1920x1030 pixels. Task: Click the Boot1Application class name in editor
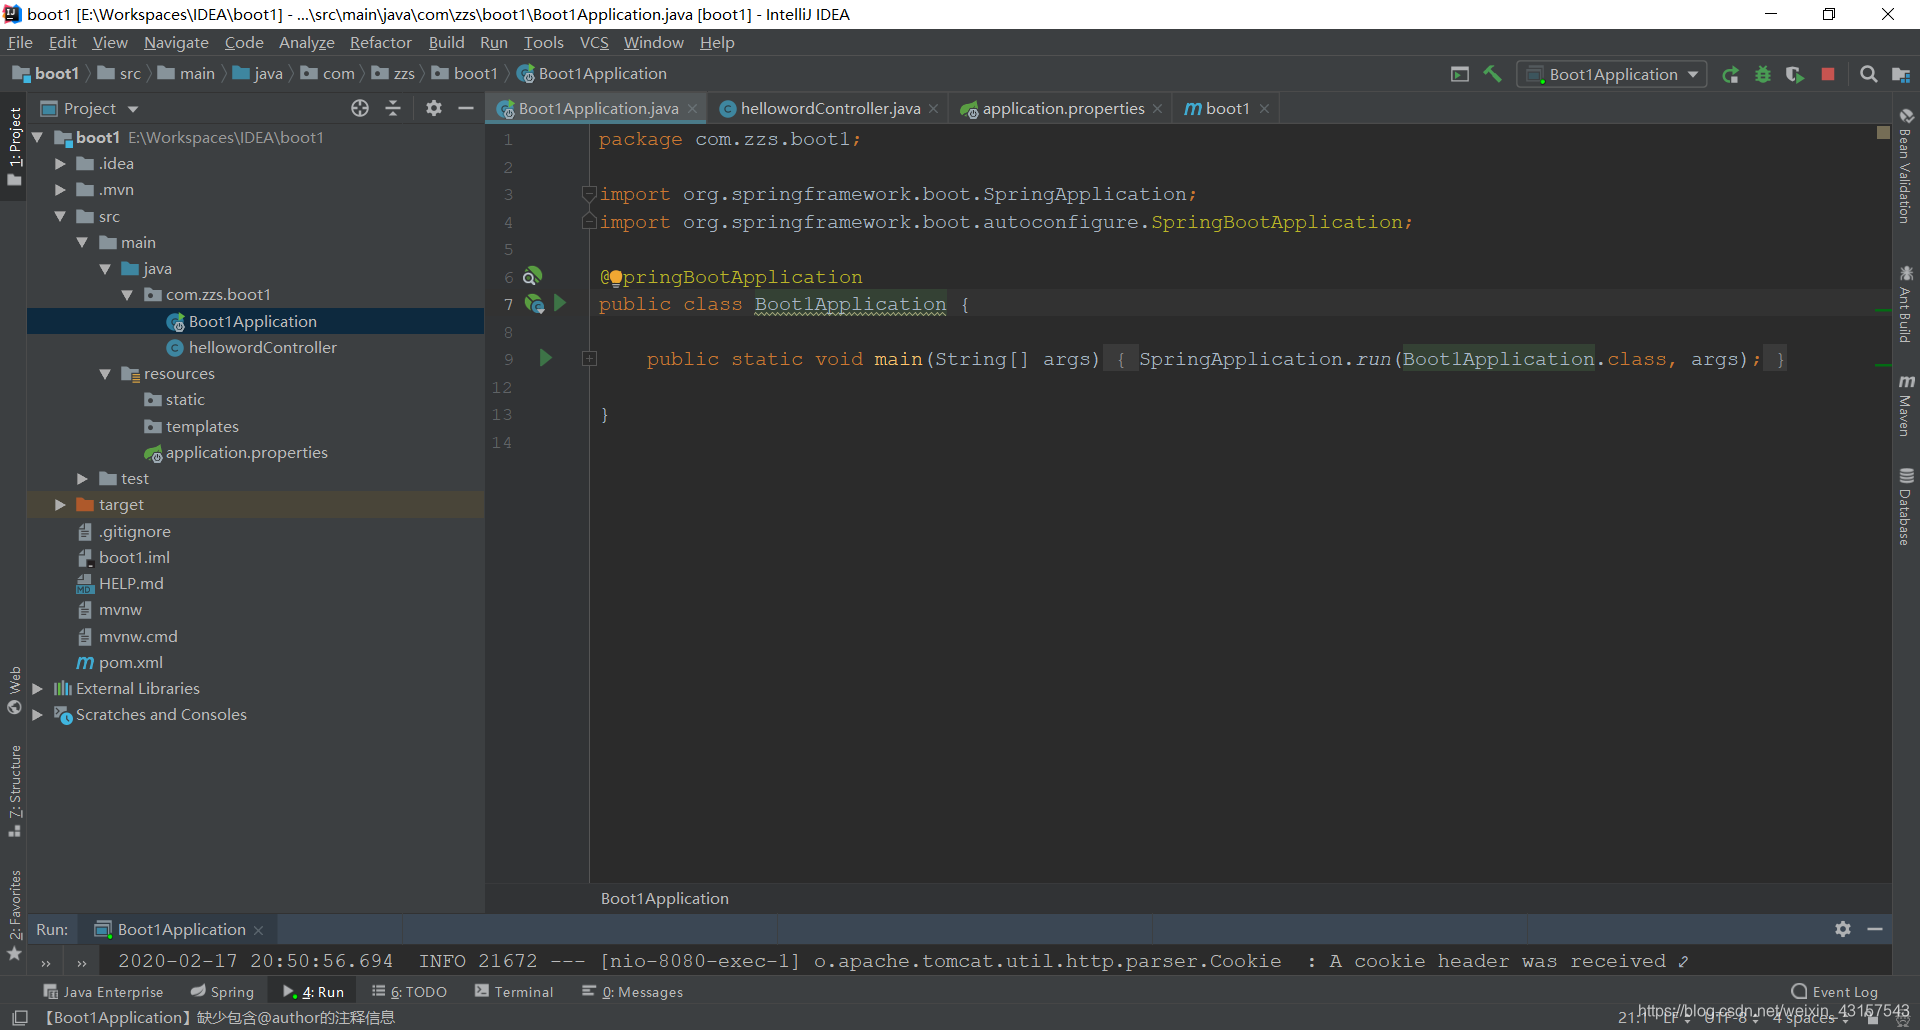(x=850, y=304)
